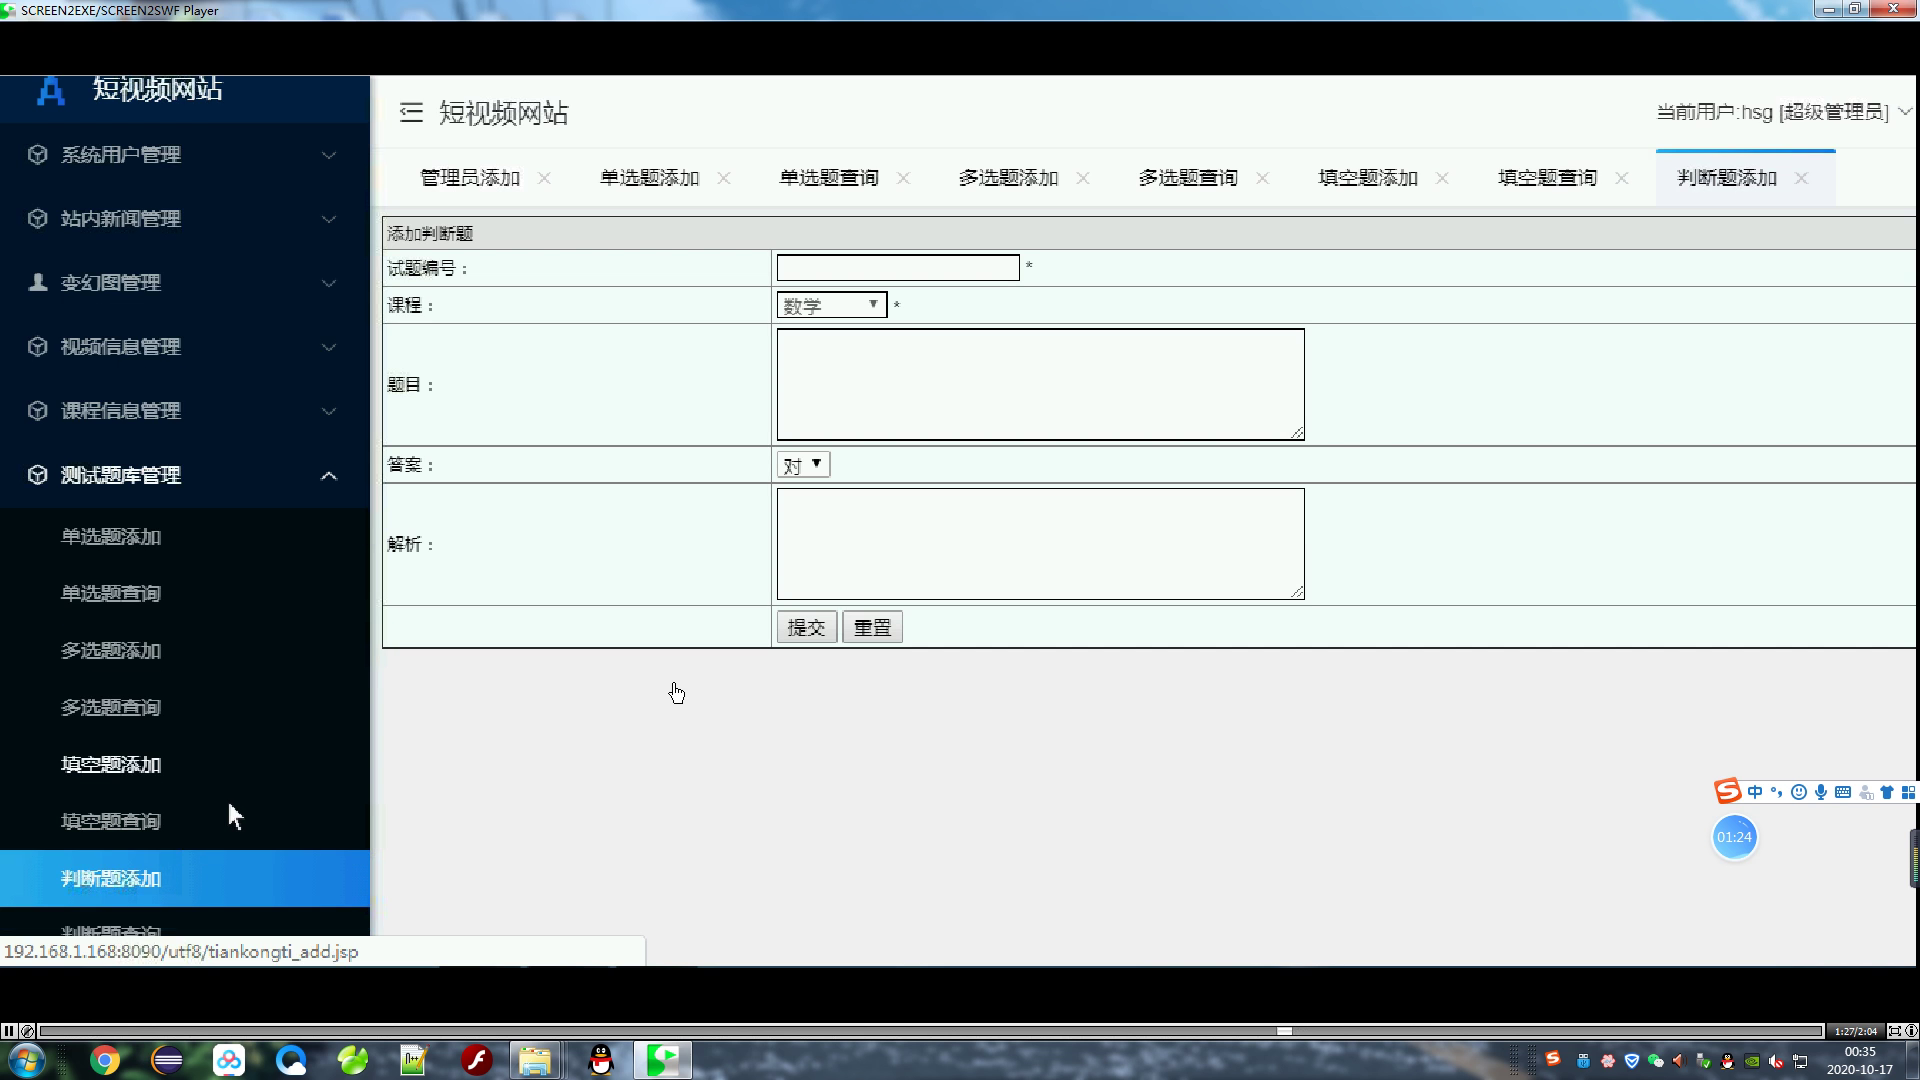
Task: Switch to the 多选题查询 tab
Action: [x=1188, y=178]
